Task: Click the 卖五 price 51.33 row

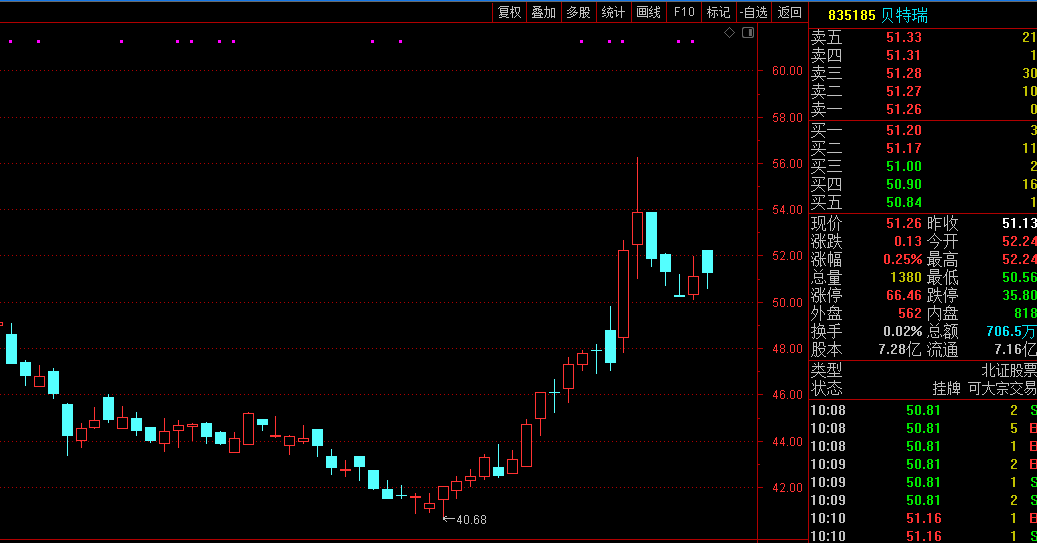Action: [x=903, y=37]
